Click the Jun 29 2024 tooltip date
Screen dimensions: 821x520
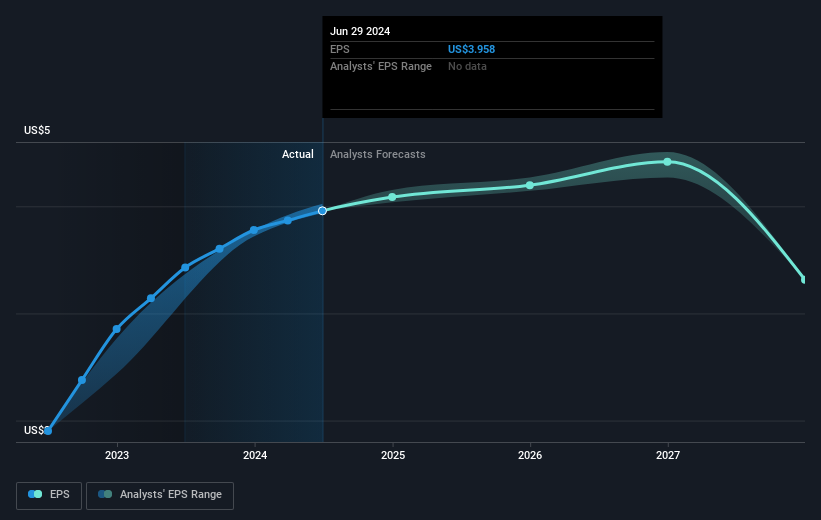pos(360,31)
